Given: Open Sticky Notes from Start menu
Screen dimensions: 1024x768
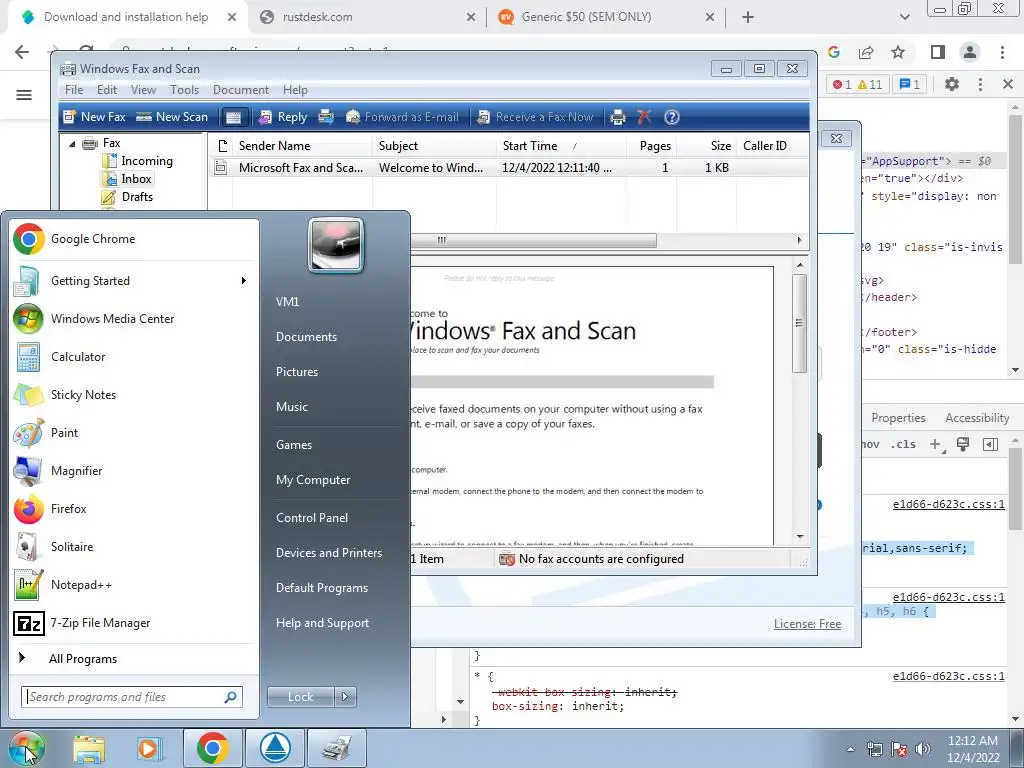Looking at the screenshot, I should tap(135, 394).
